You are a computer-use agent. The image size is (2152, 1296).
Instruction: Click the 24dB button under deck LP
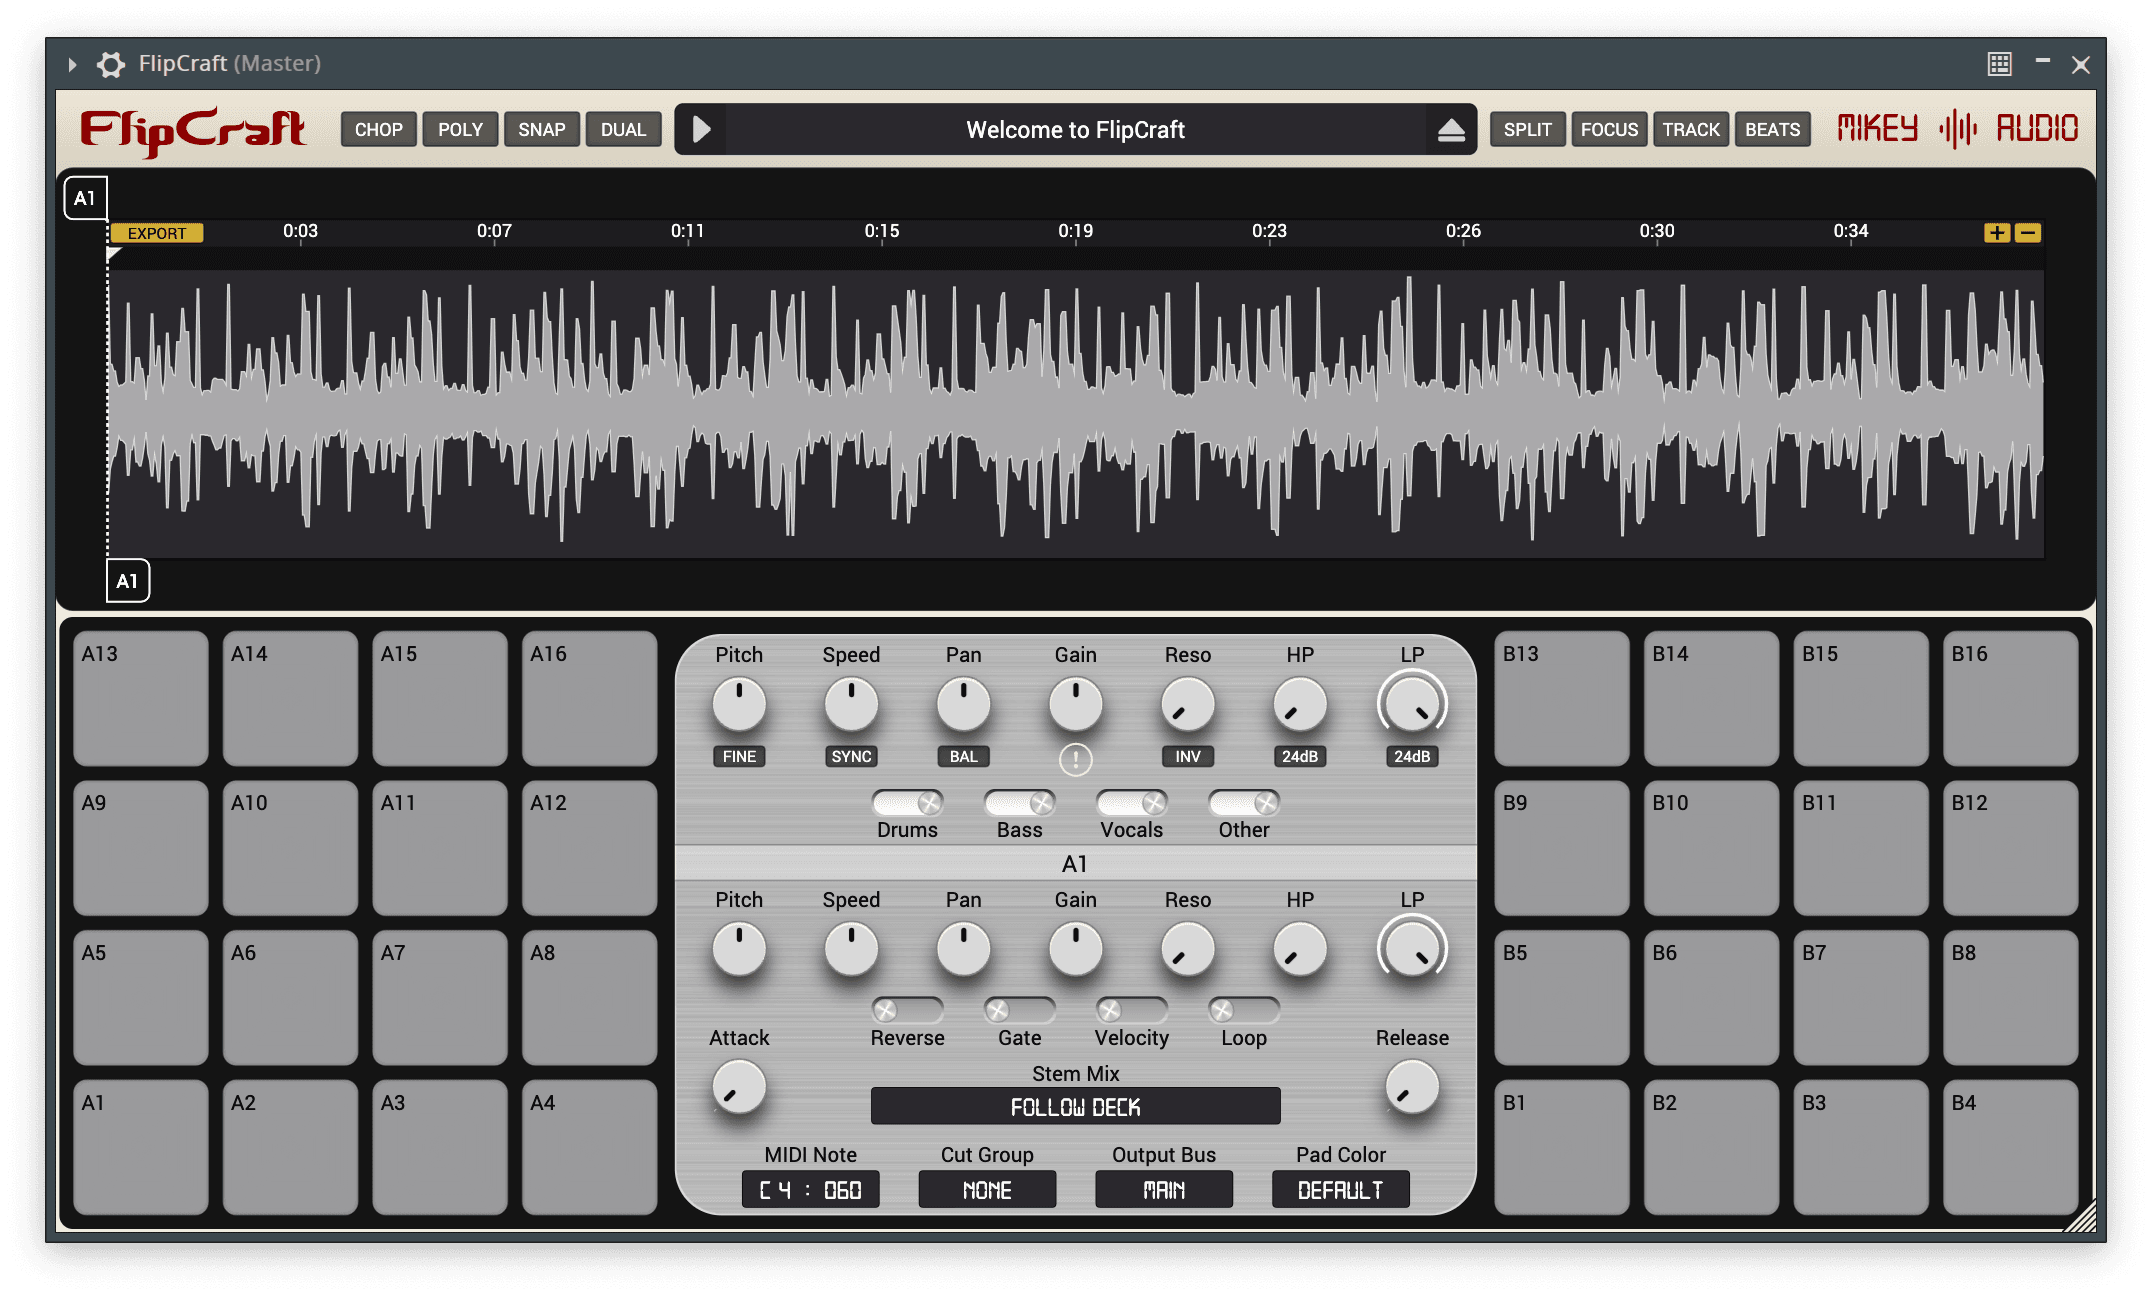point(1412,757)
